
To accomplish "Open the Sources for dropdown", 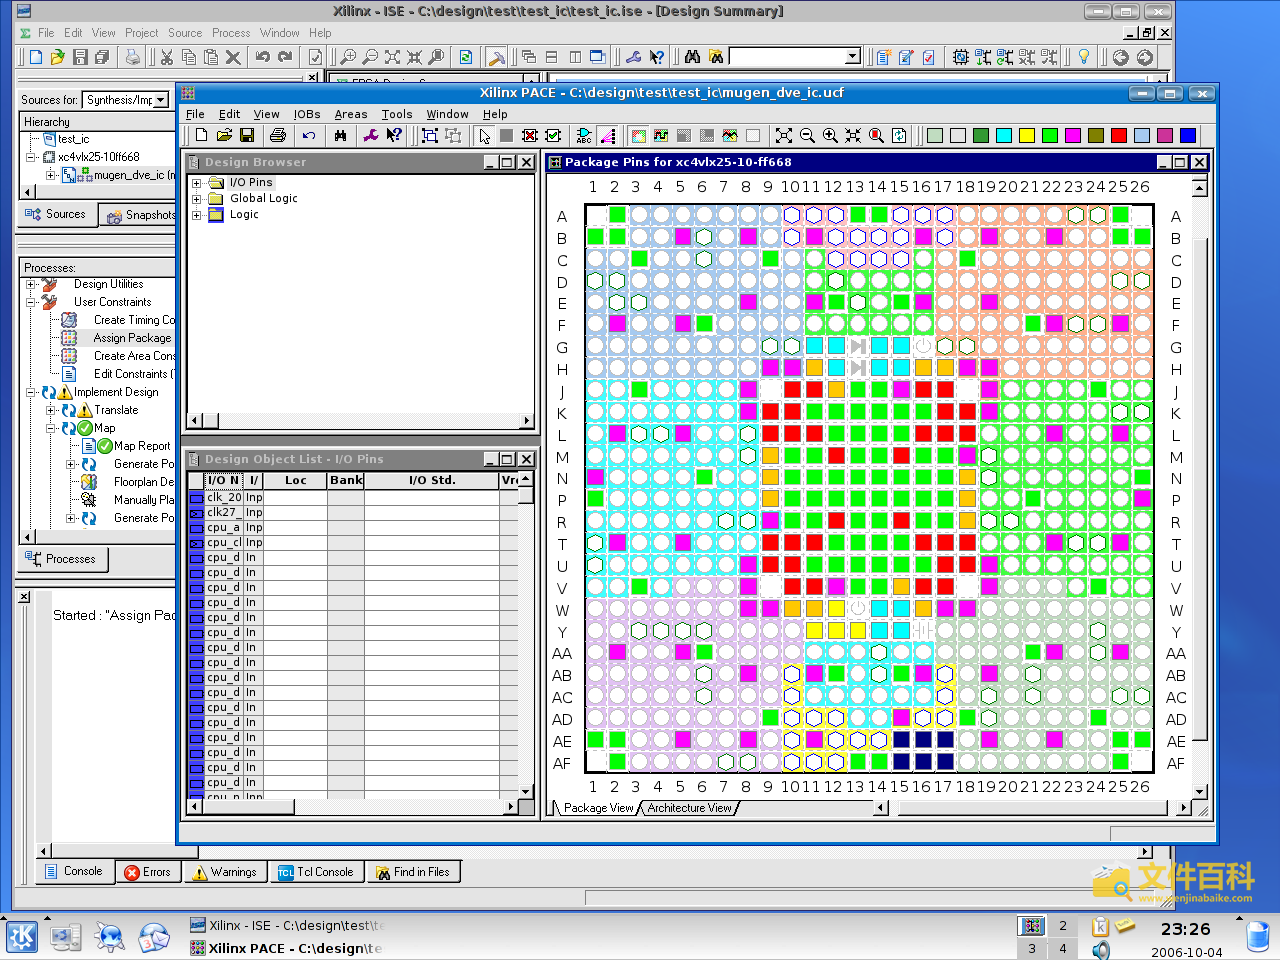I will coord(160,100).
